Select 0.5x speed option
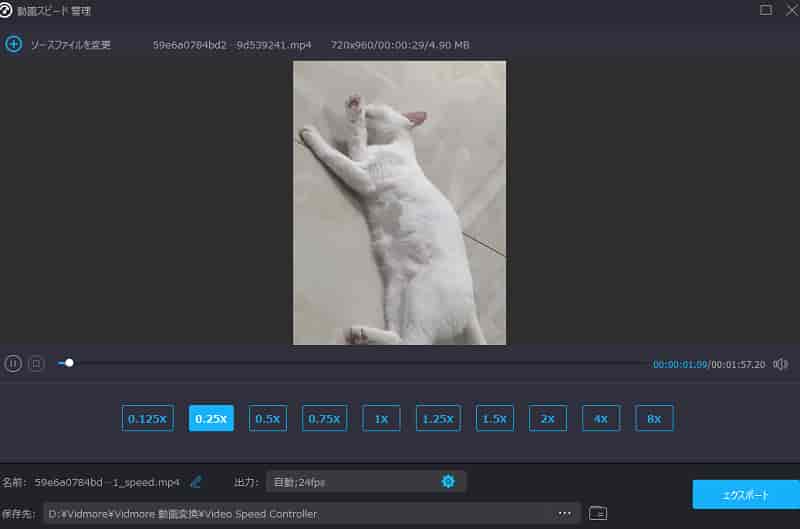800x529 pixels. (268, 418)
